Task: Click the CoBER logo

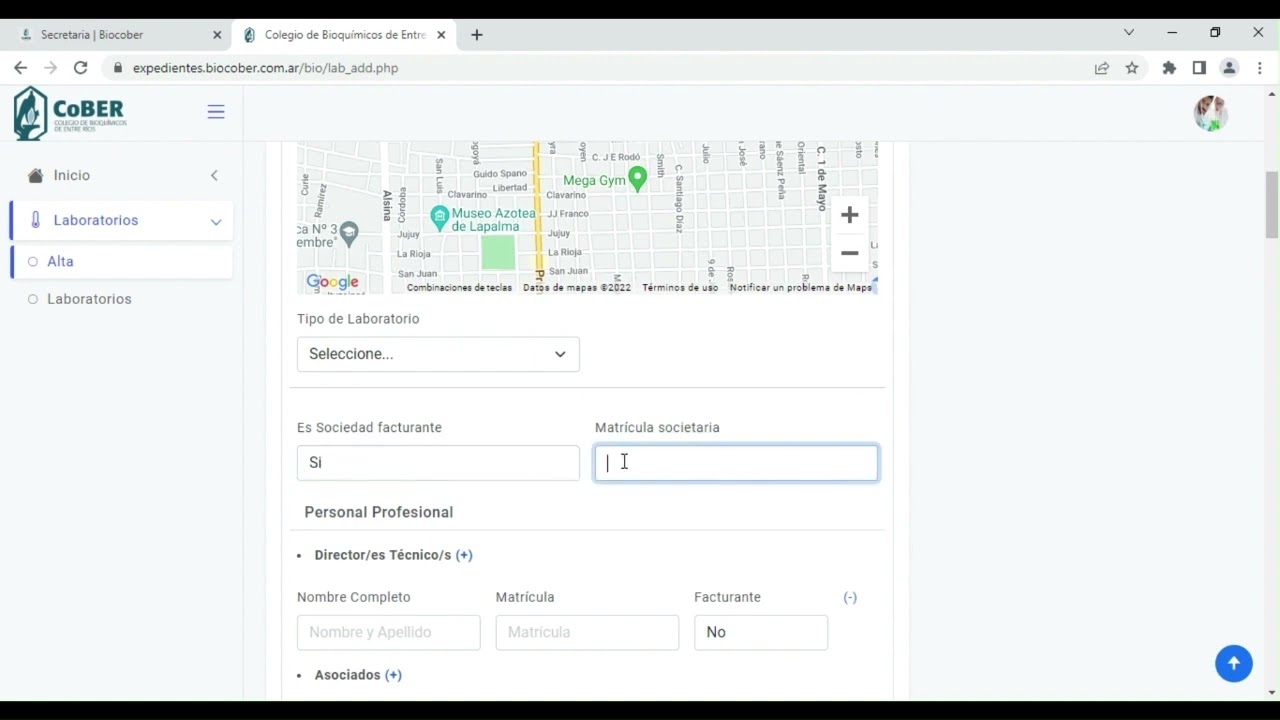Action: 70,113
